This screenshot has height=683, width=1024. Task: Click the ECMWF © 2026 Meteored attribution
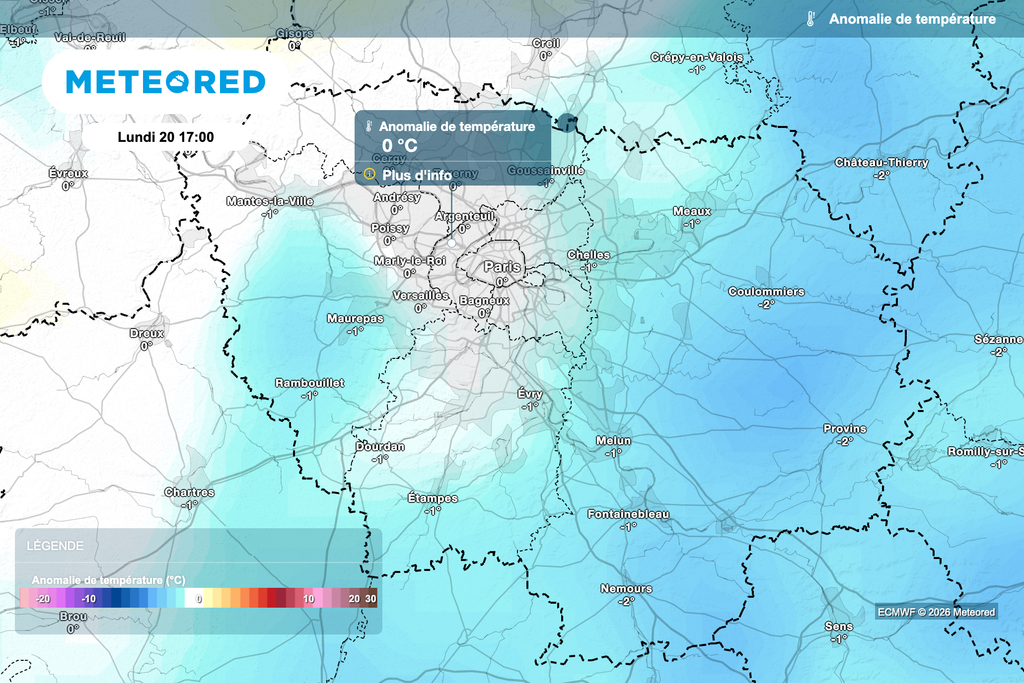click(936, 612)
